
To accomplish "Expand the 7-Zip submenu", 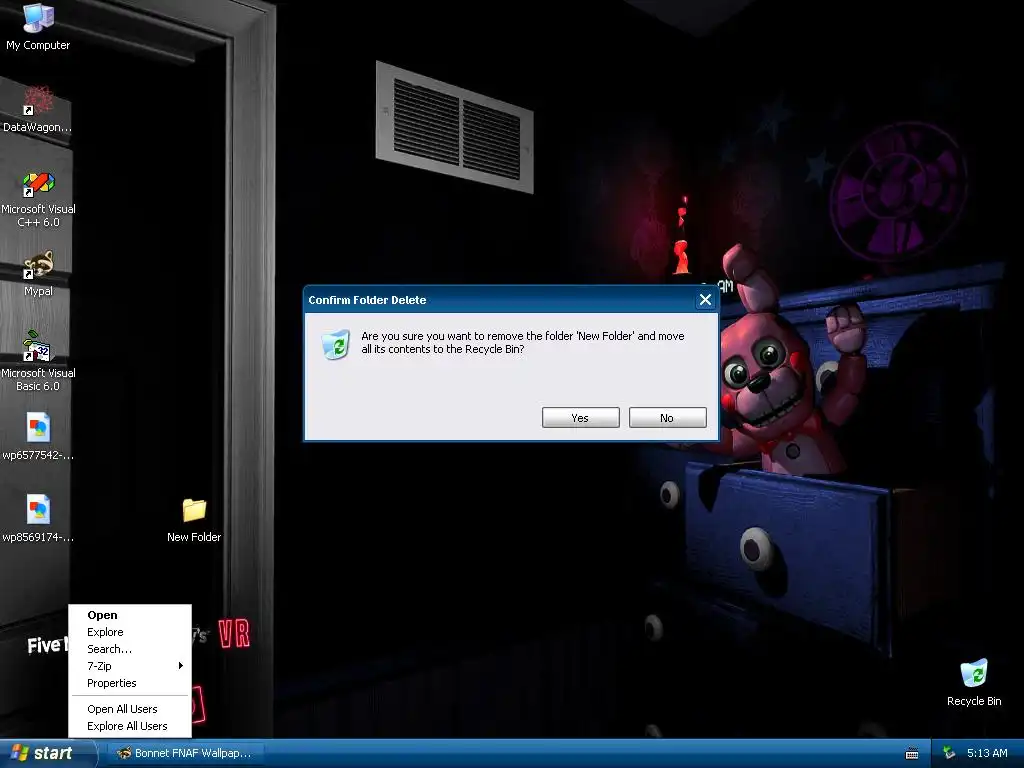I will point(130,666).
